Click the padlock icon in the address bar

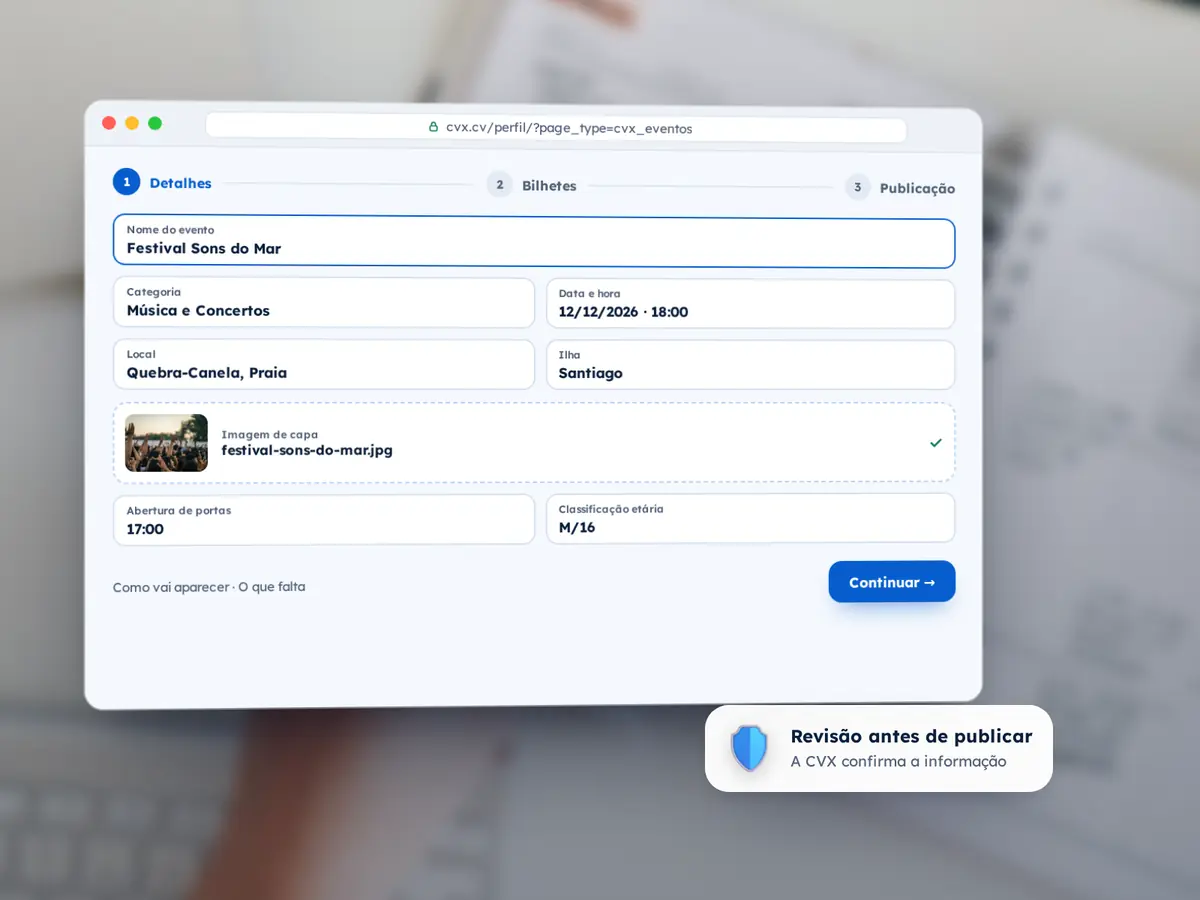[433, 127]
